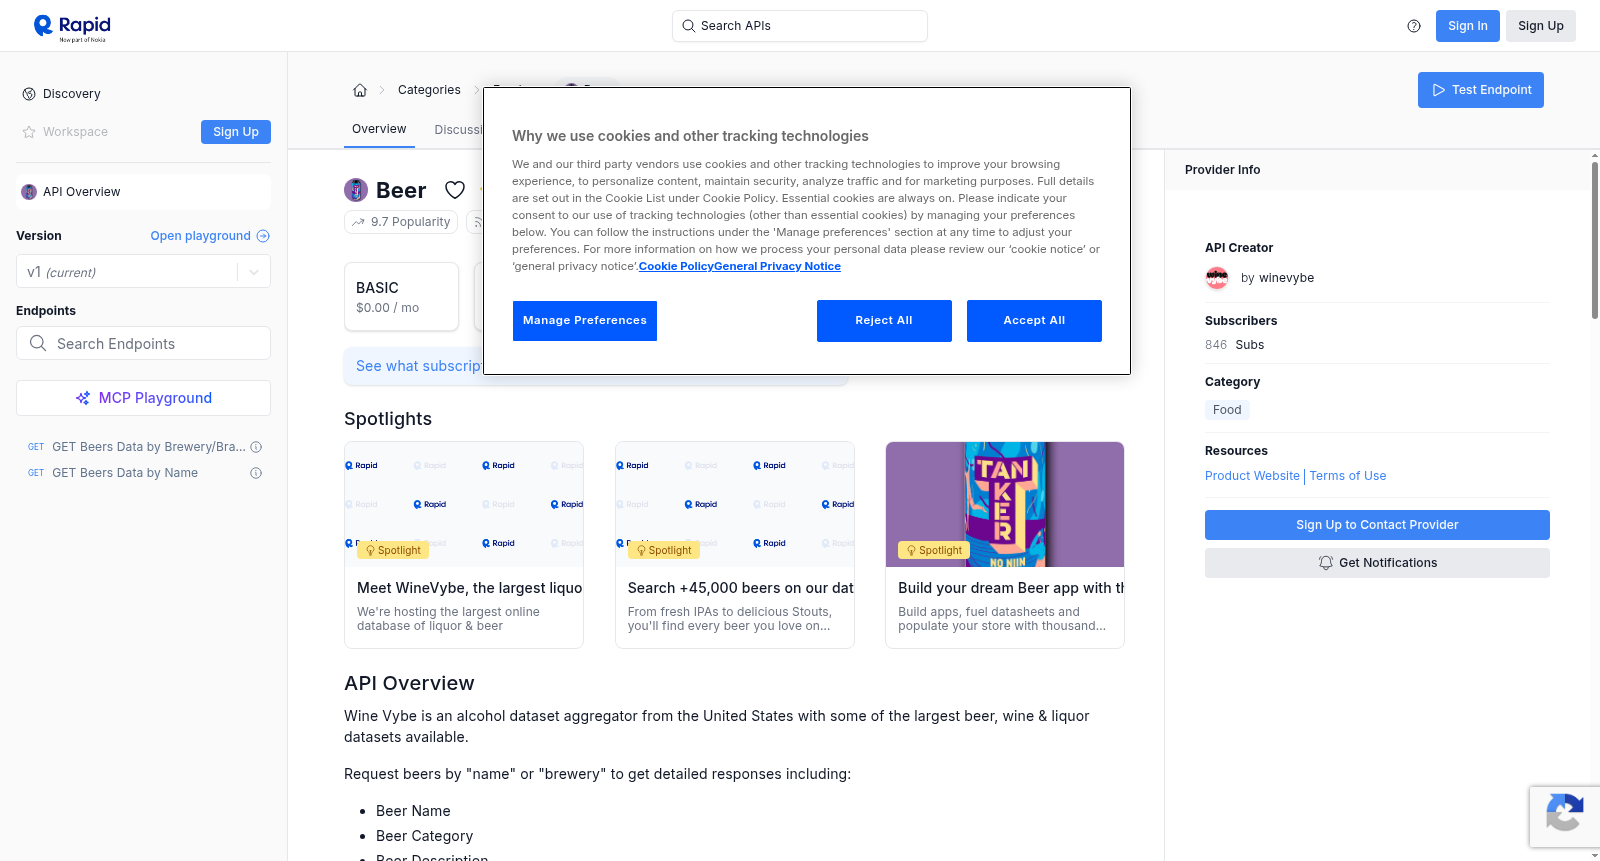The height and width of the screenshot is (861, 1600).
Task: Click the info icon for Beers Data by Name
Action: 256,473
